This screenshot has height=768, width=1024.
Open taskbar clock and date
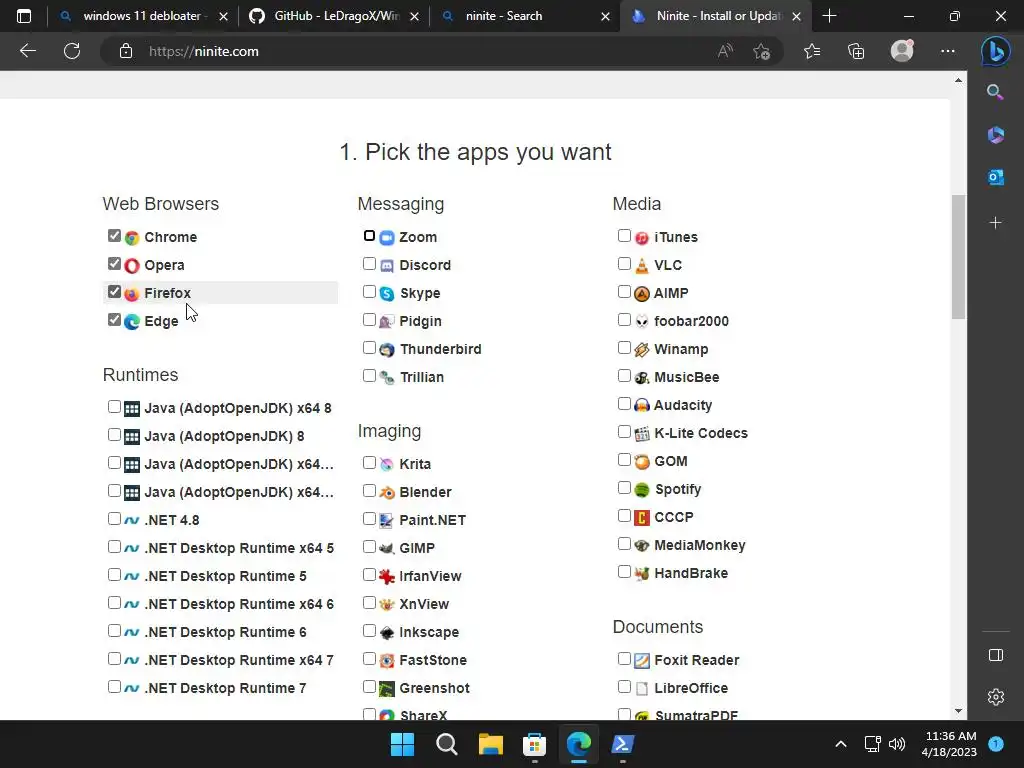point(949,744)
